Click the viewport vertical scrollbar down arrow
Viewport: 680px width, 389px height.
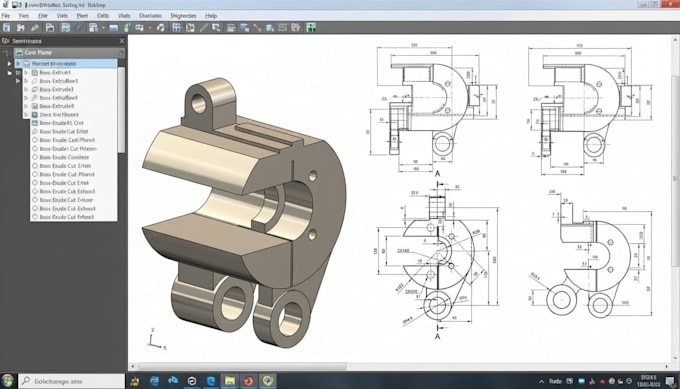coord(675,358)
